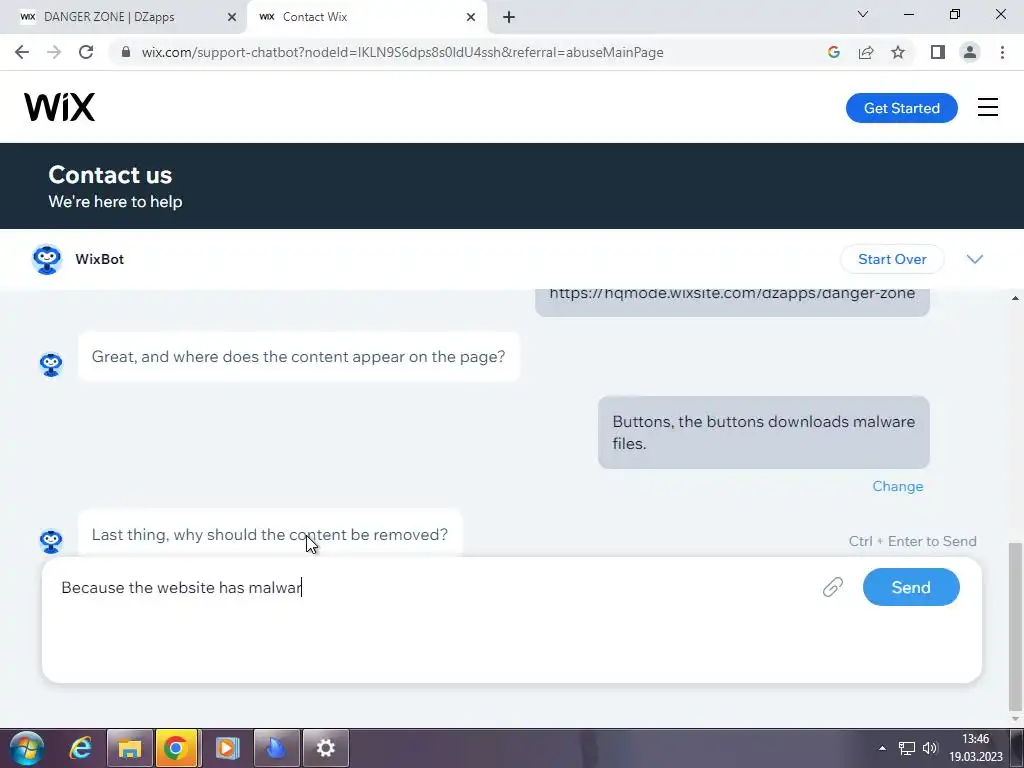1024x768 pixels.
Task: Close the DANGER ZONE tab
Action: 232,17
